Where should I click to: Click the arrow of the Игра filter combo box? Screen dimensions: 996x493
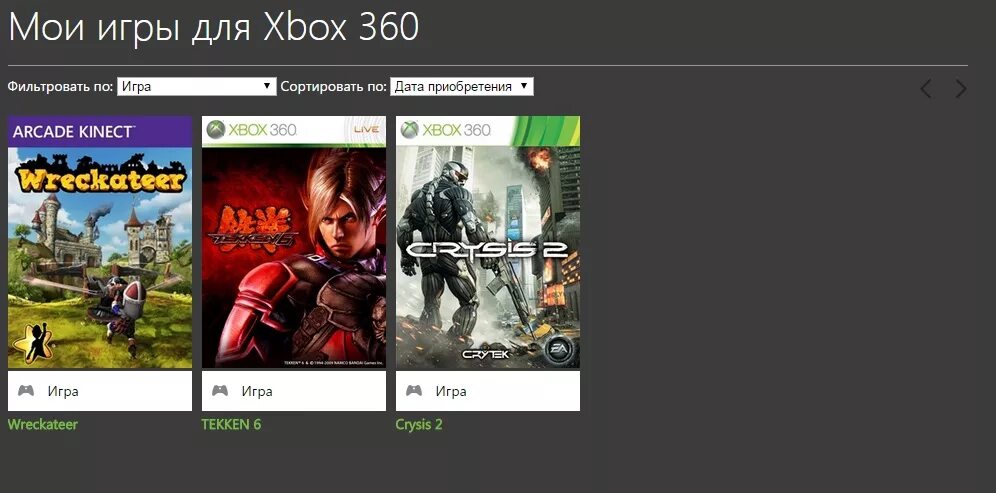coord(267,86)
